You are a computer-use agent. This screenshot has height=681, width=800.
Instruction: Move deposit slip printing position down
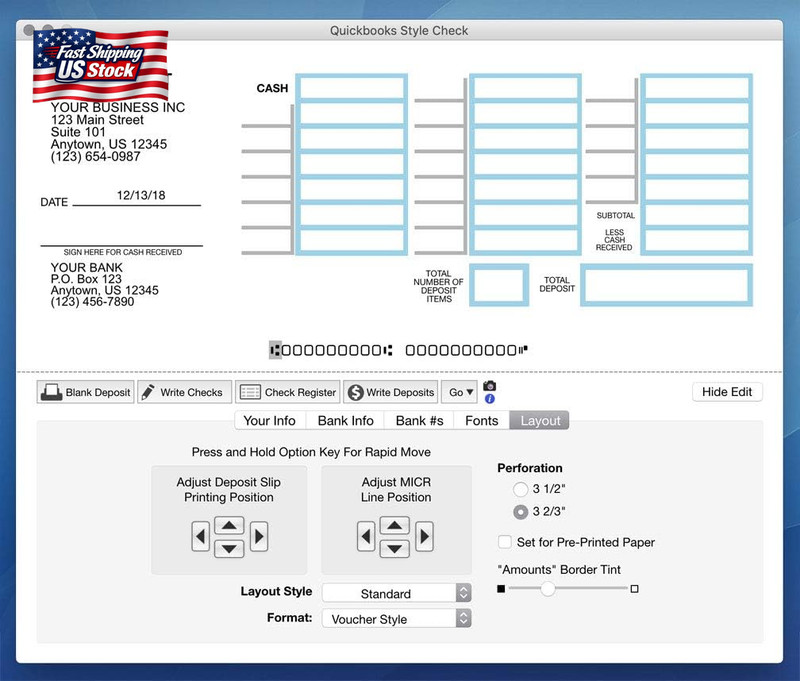click(229, 548)
